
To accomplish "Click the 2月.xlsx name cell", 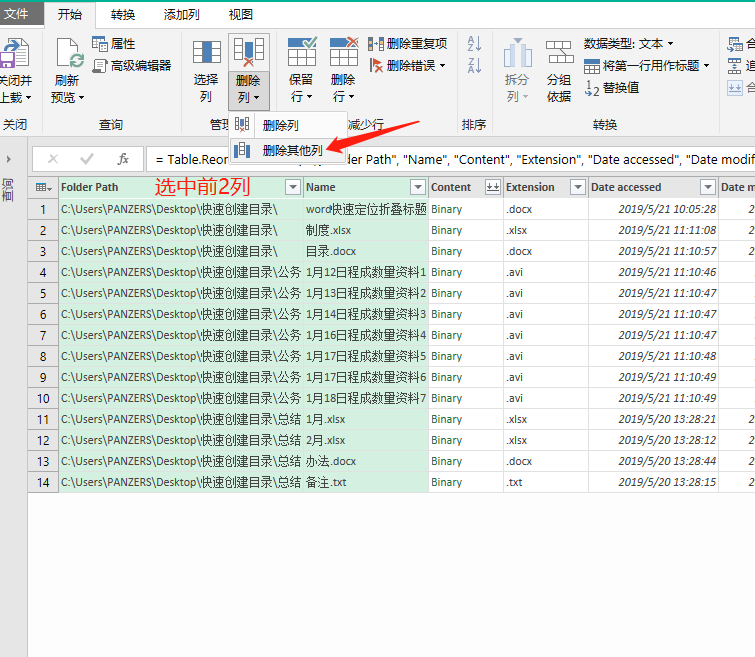I will (x=366, y=440).
